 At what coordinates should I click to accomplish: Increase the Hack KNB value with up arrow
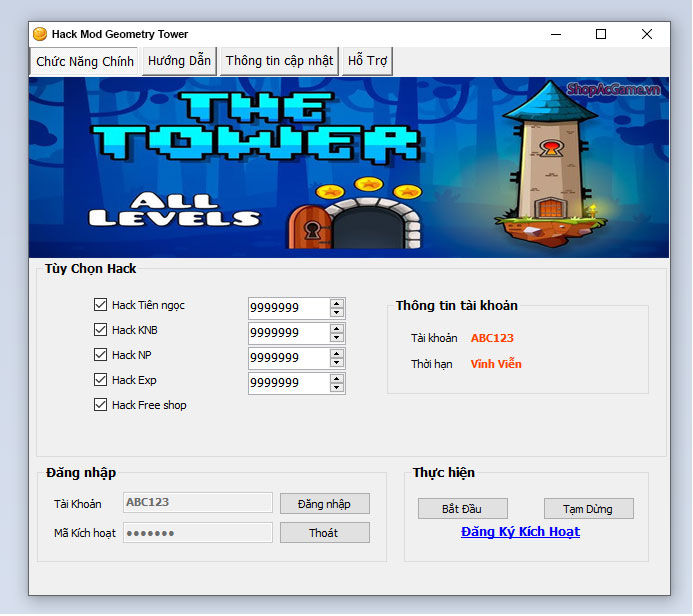tap(337, 329)
